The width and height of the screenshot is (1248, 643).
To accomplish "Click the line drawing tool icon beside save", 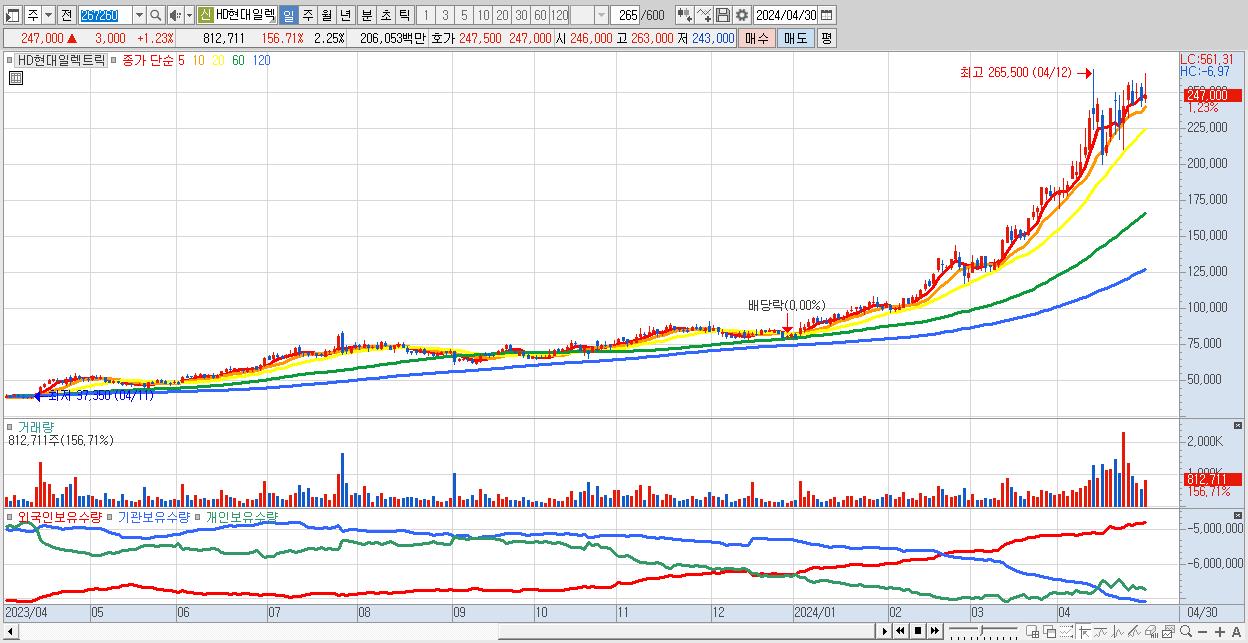I will 704,15.
